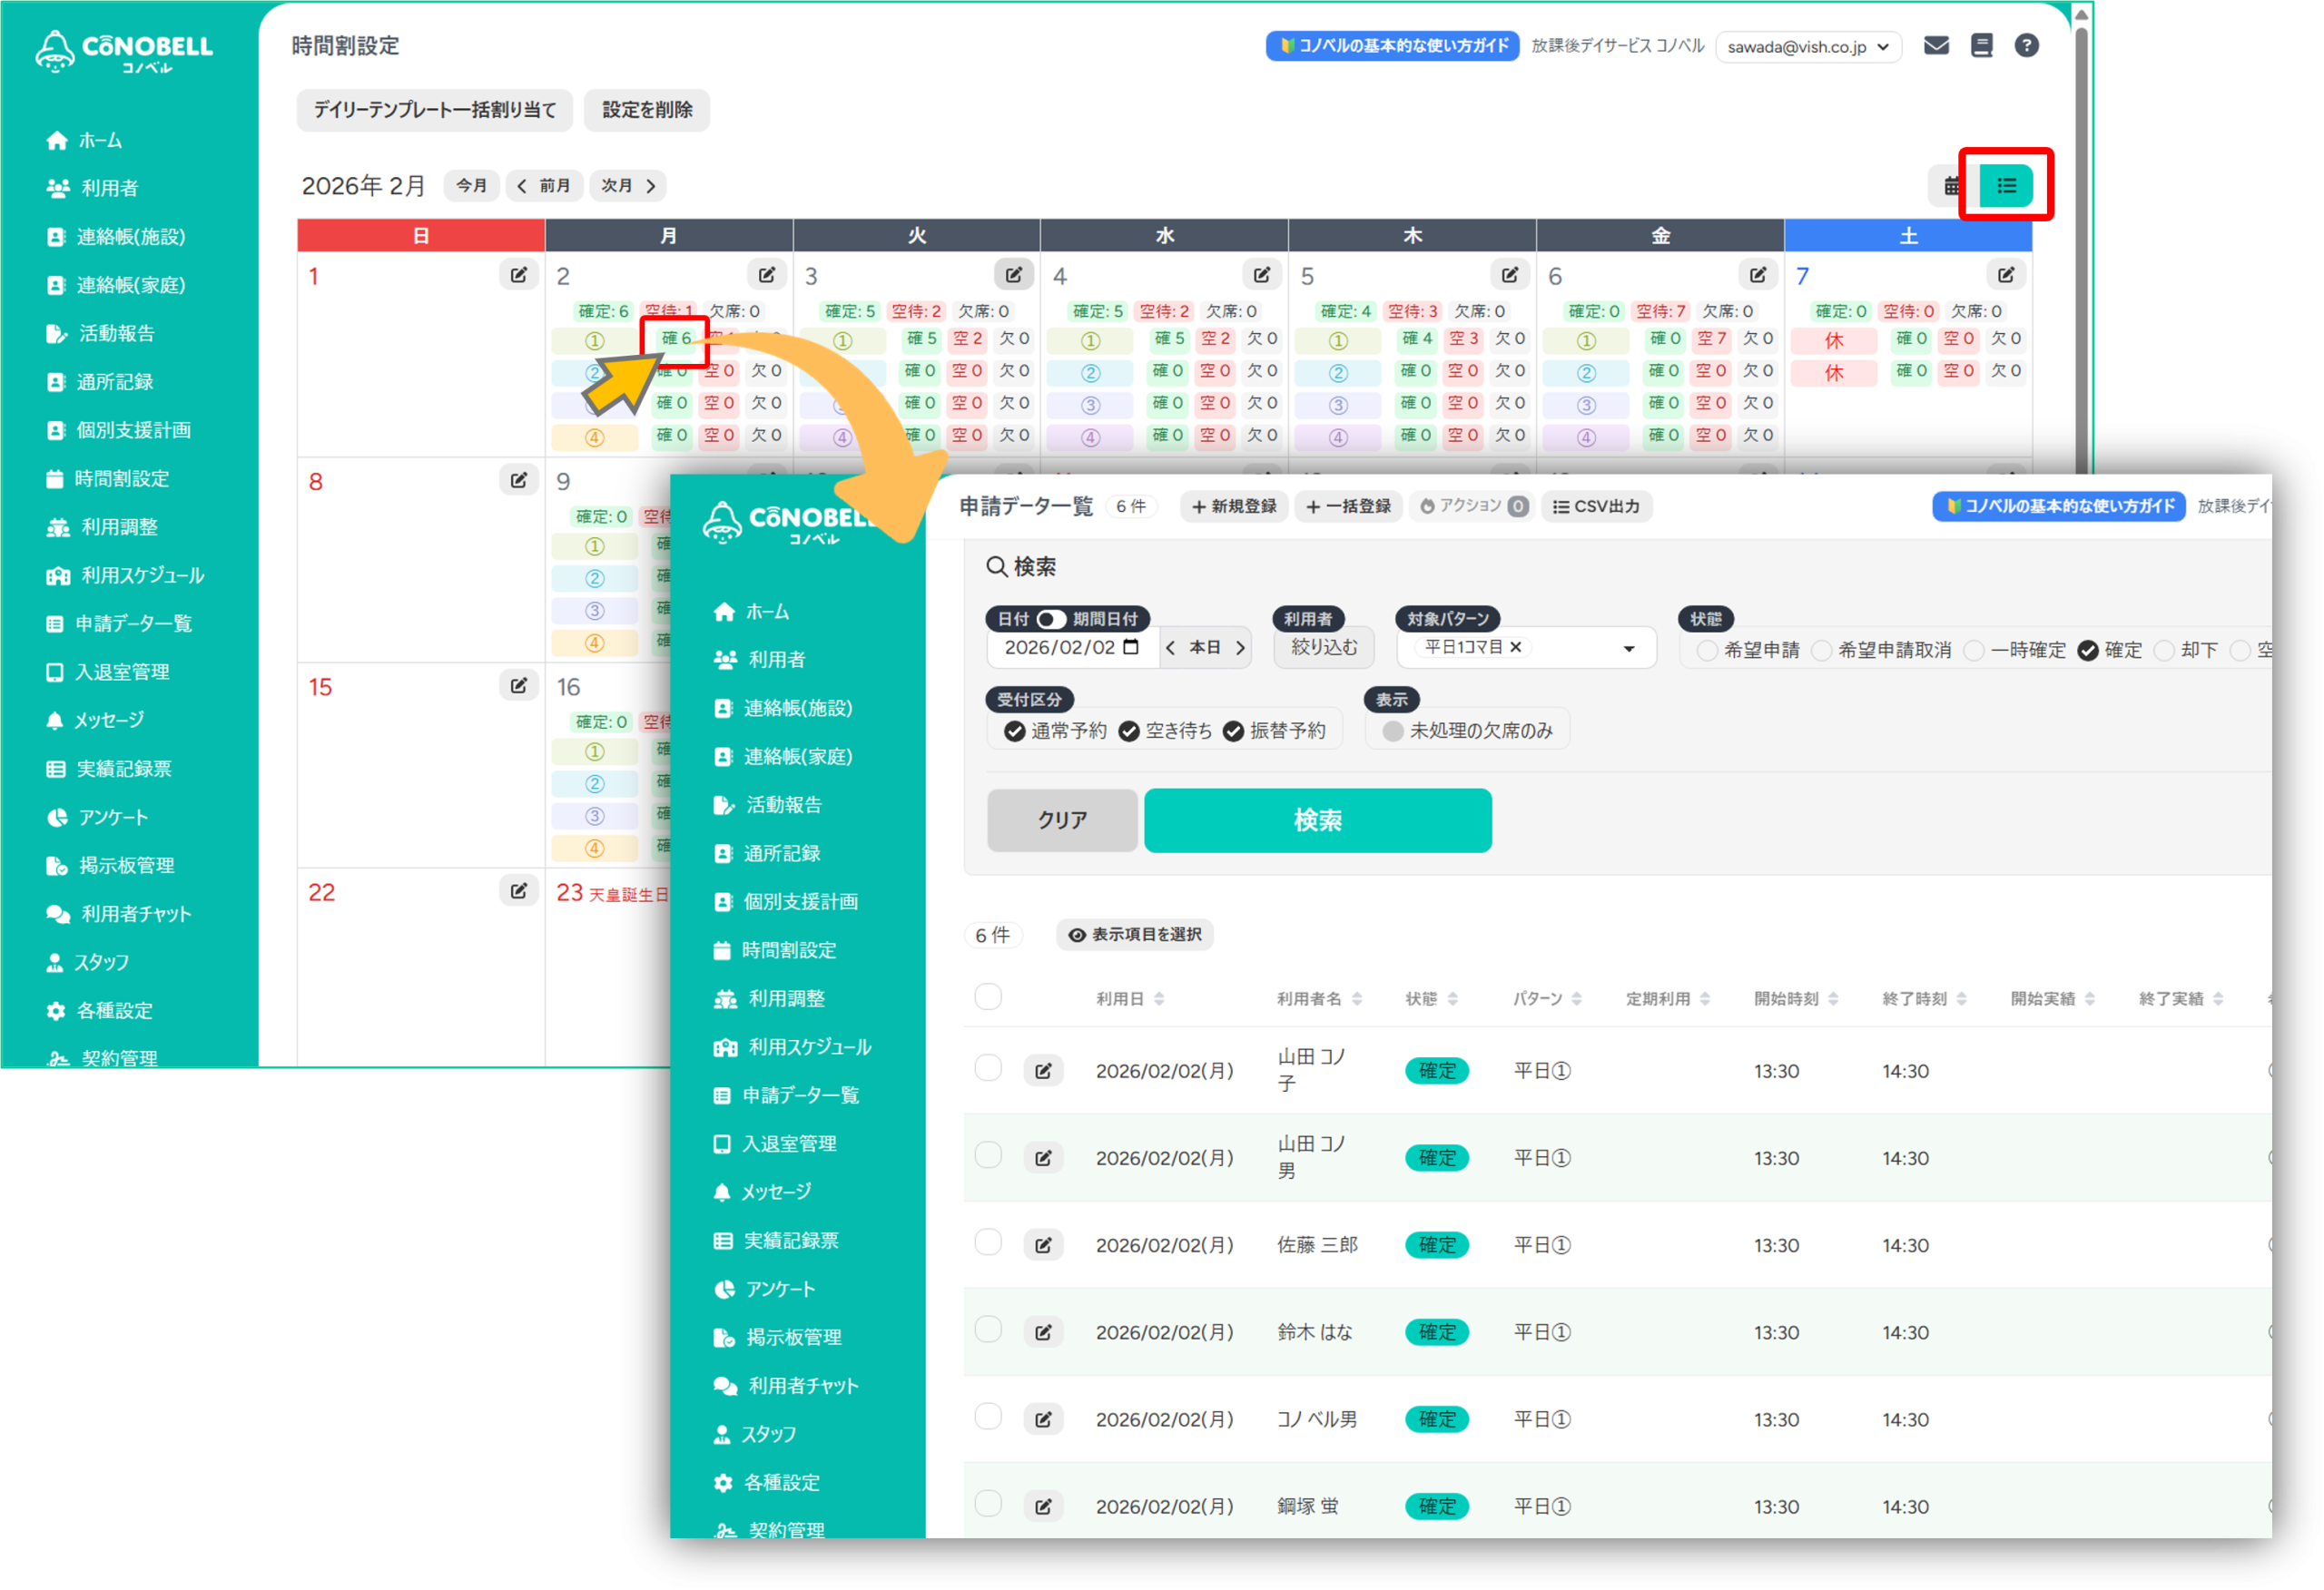
Task: Click edit icon for February 7 cell
Action: pos(2005,275)
